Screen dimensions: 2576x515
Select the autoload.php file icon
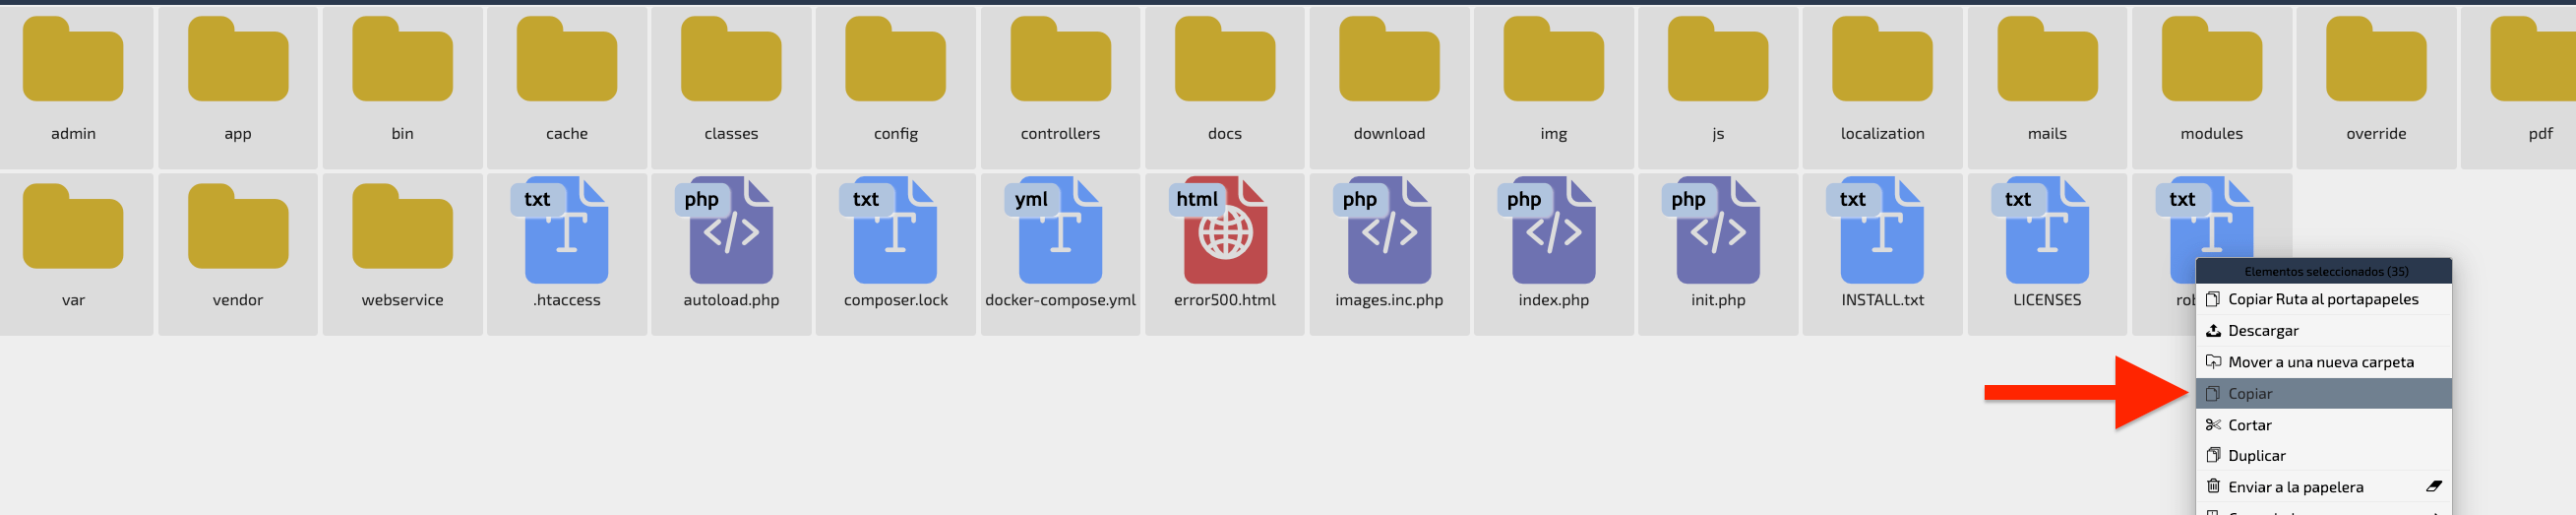[x=730, y=230]
